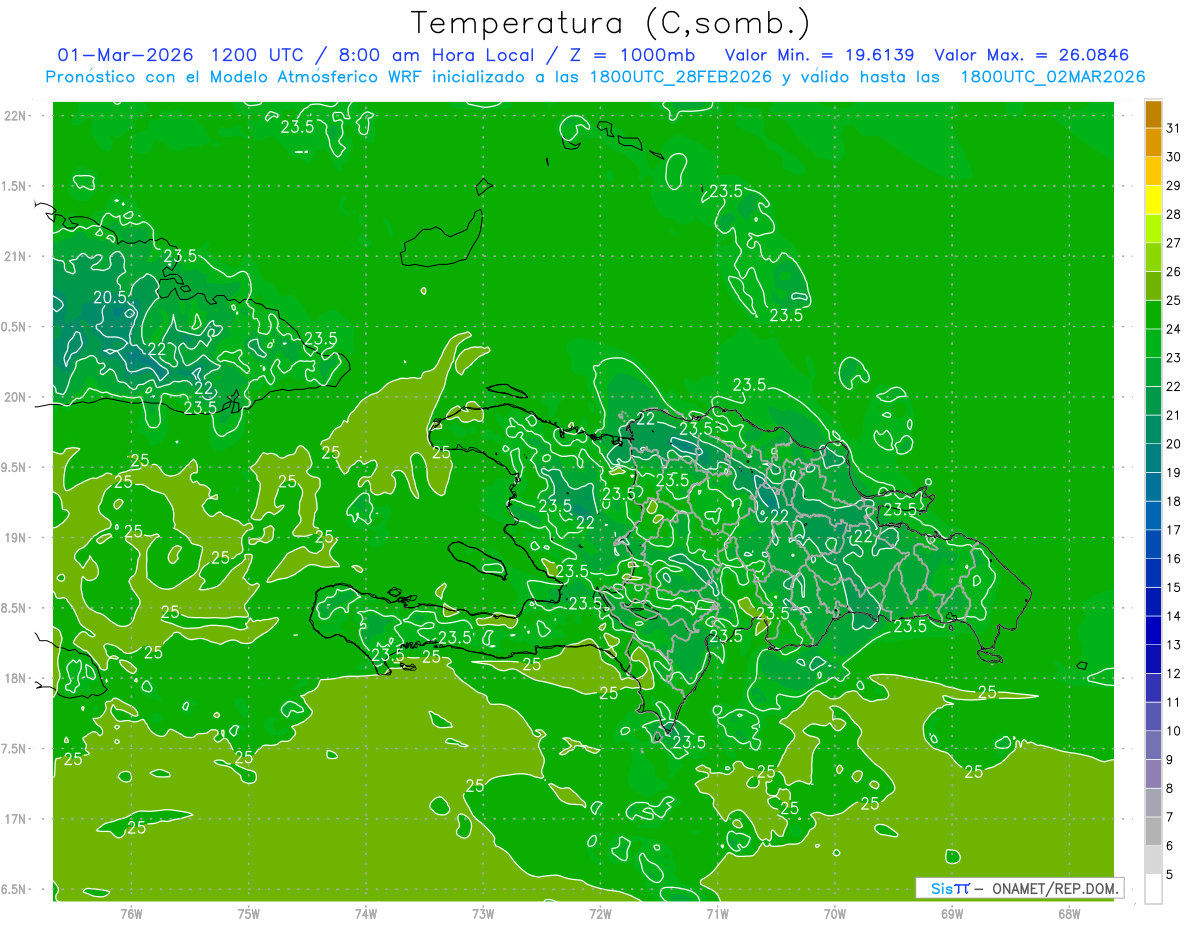Click the teal swatch between 19 and 20

click(1153, 458)
